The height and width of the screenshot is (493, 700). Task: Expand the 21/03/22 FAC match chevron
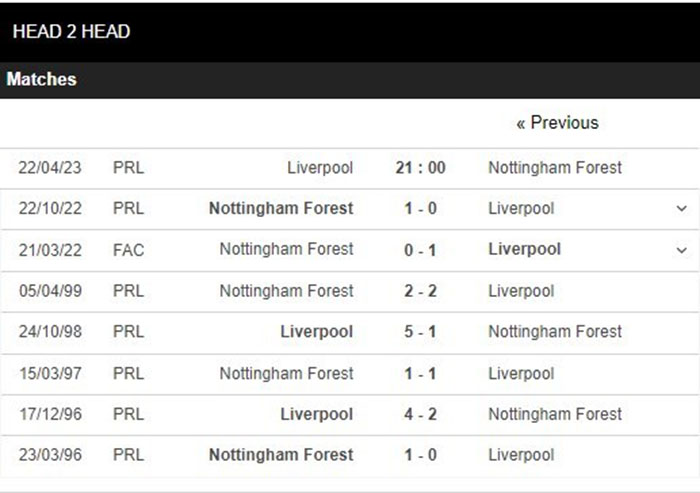(681, 250)
